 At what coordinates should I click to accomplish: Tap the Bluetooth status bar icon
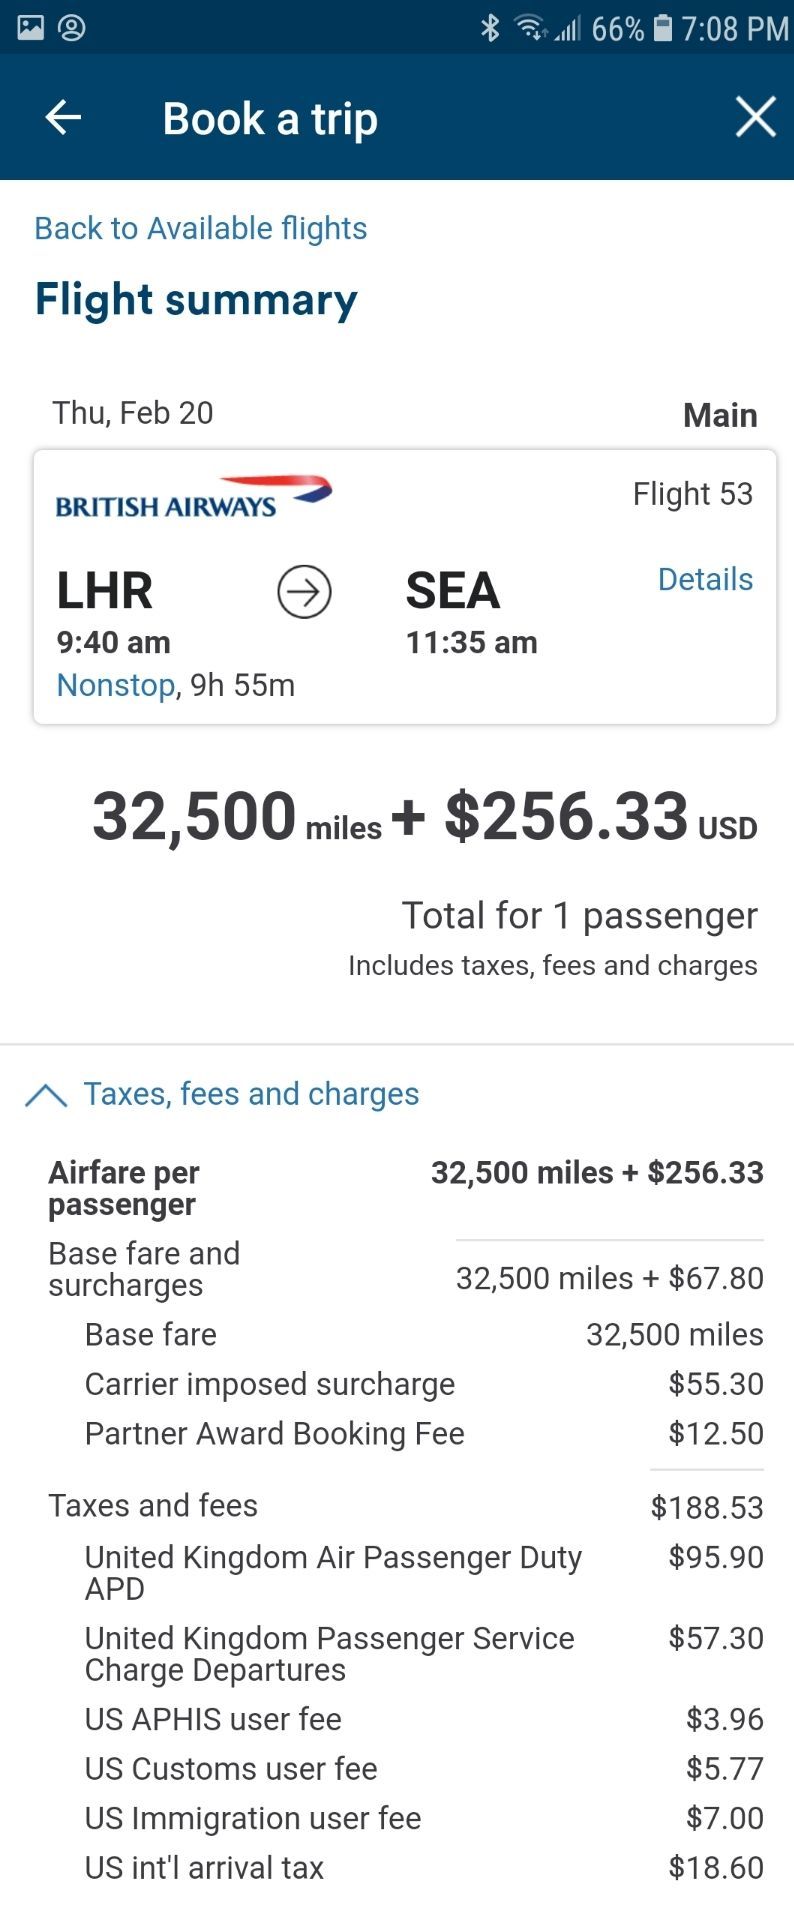pyautogui.click(x=490, y=28)
